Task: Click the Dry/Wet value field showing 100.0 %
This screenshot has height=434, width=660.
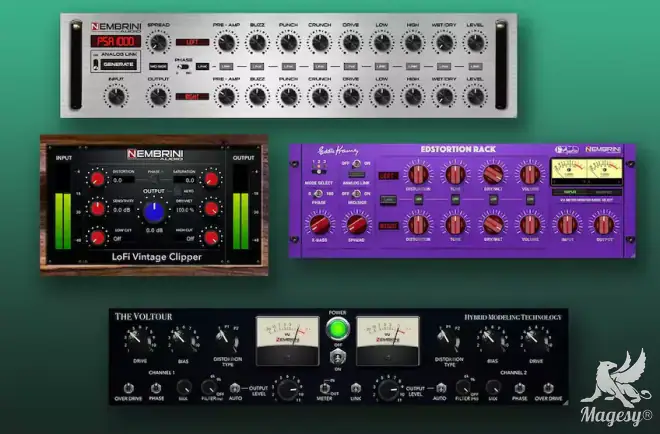Action: point(185,210)
